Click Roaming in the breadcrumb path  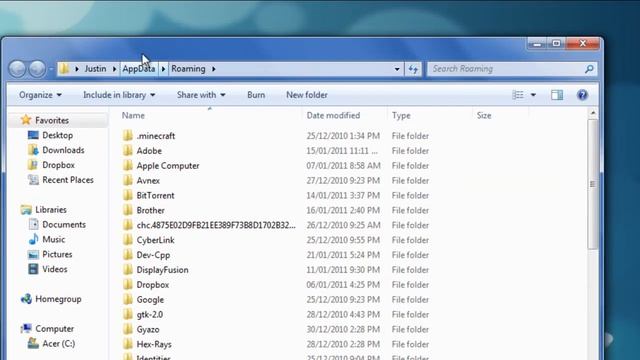188,69
